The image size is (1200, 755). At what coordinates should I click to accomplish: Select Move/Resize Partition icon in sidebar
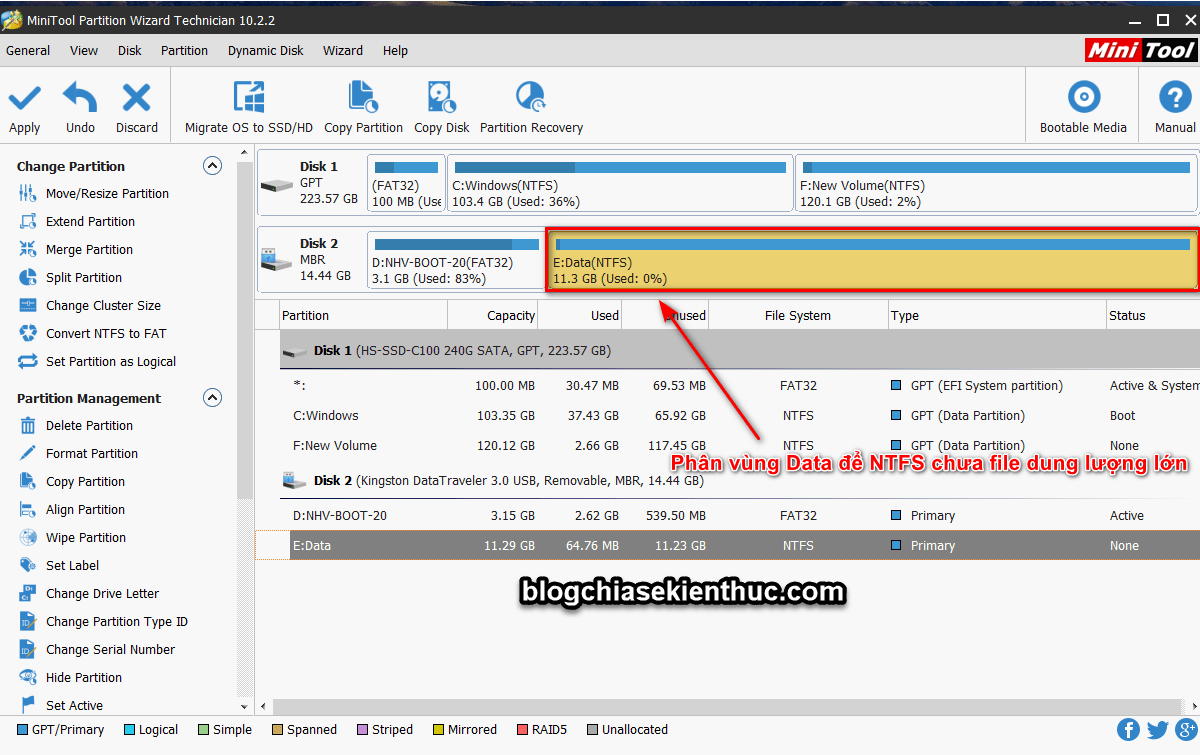pyautogui.click(x=28, y=193)
